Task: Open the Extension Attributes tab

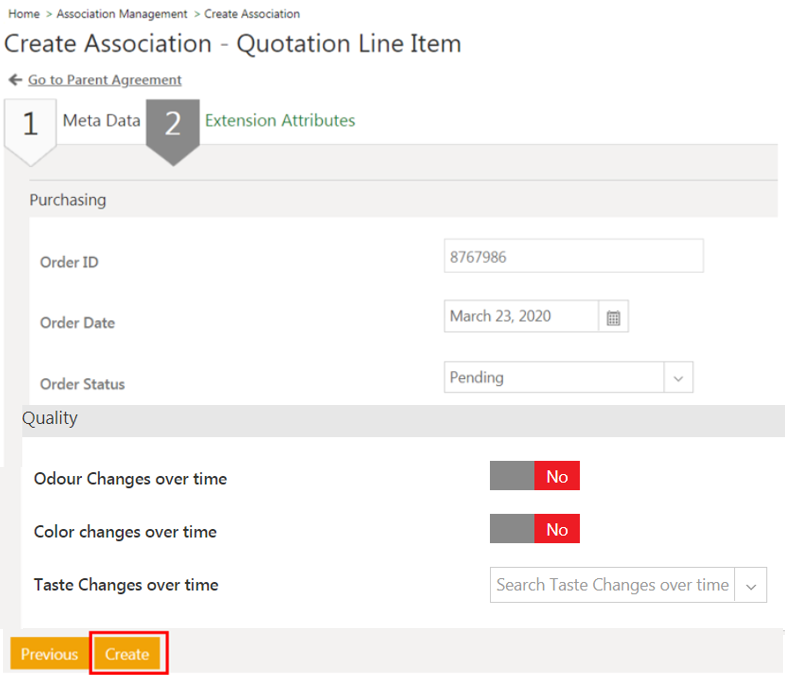Action: 280,121
